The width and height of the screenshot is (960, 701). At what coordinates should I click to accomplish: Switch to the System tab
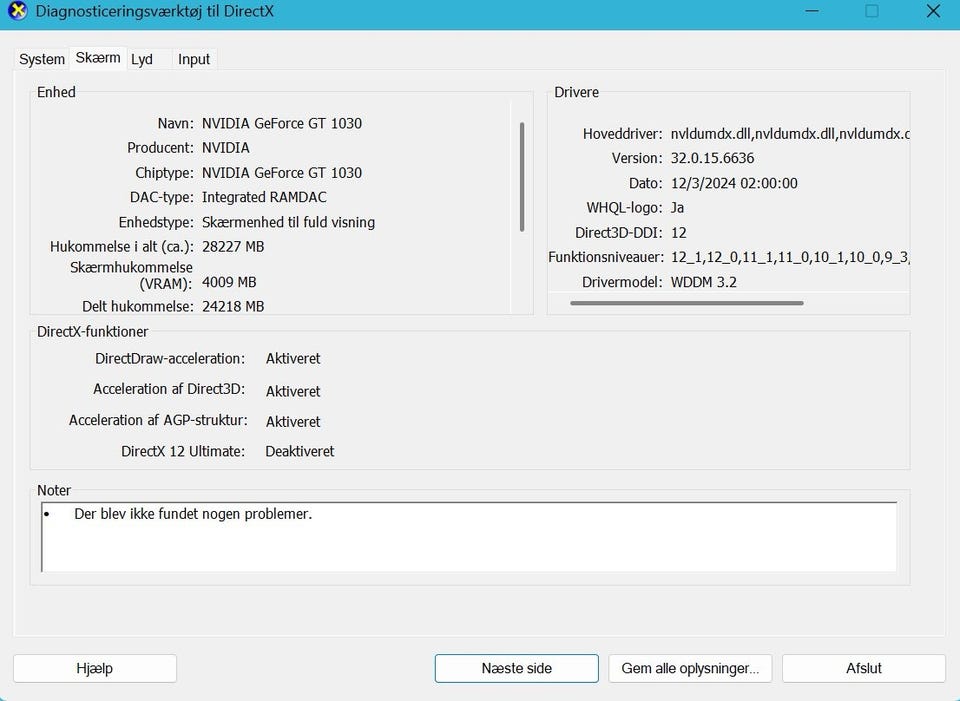tap(42, 59)
